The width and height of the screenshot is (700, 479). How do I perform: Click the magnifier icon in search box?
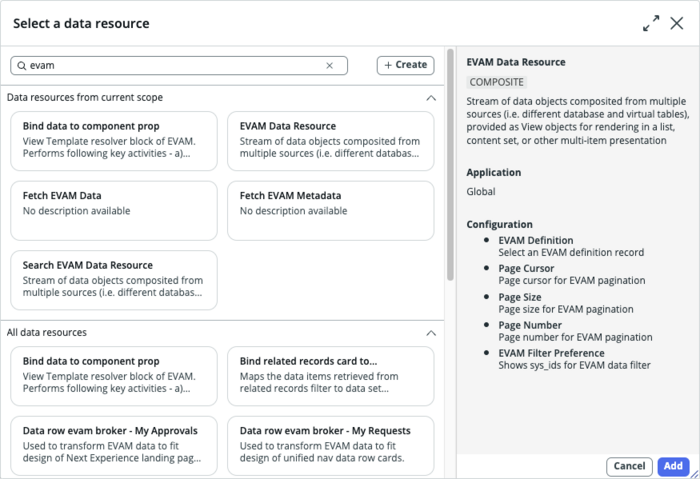click(21, 66)
